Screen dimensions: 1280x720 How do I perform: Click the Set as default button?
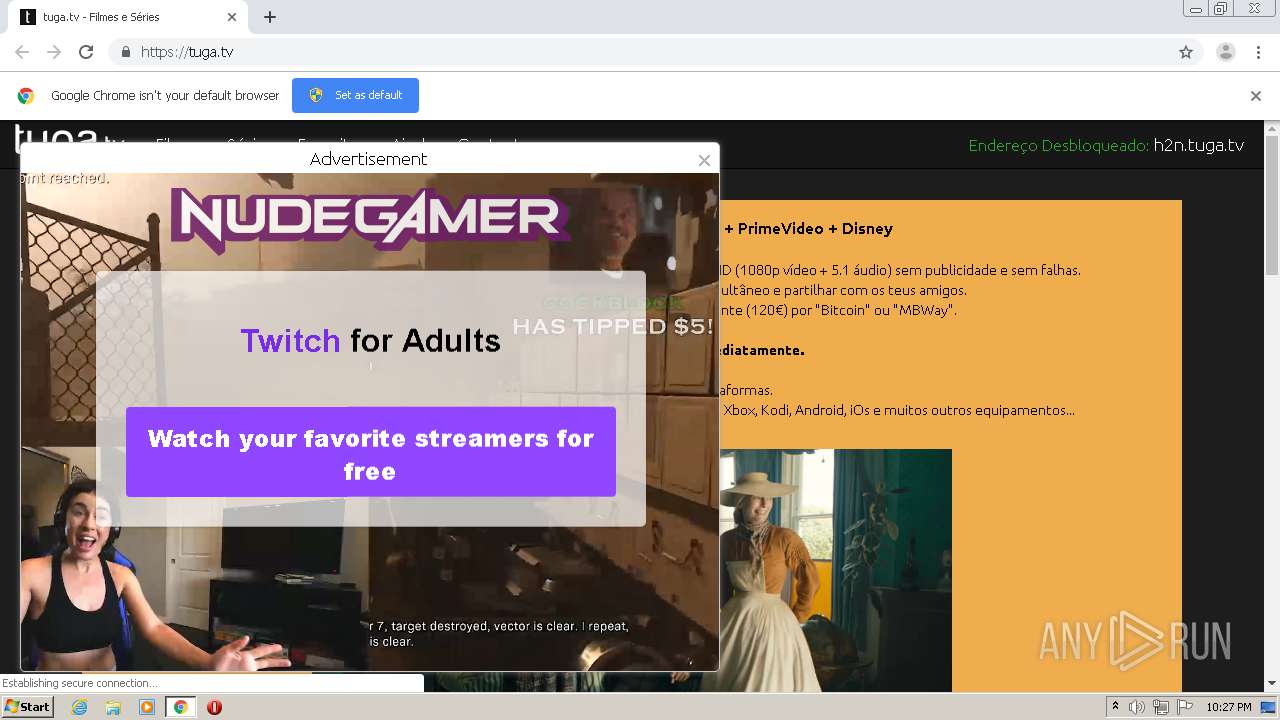pyautogui.click(x=355, y=95)
